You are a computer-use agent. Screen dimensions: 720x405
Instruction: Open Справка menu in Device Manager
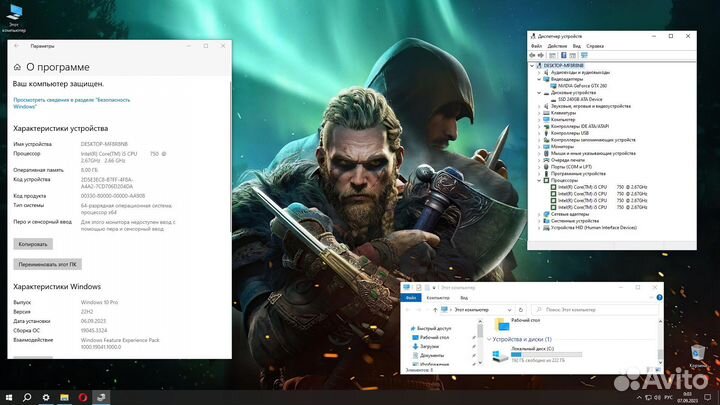[595, 46]
